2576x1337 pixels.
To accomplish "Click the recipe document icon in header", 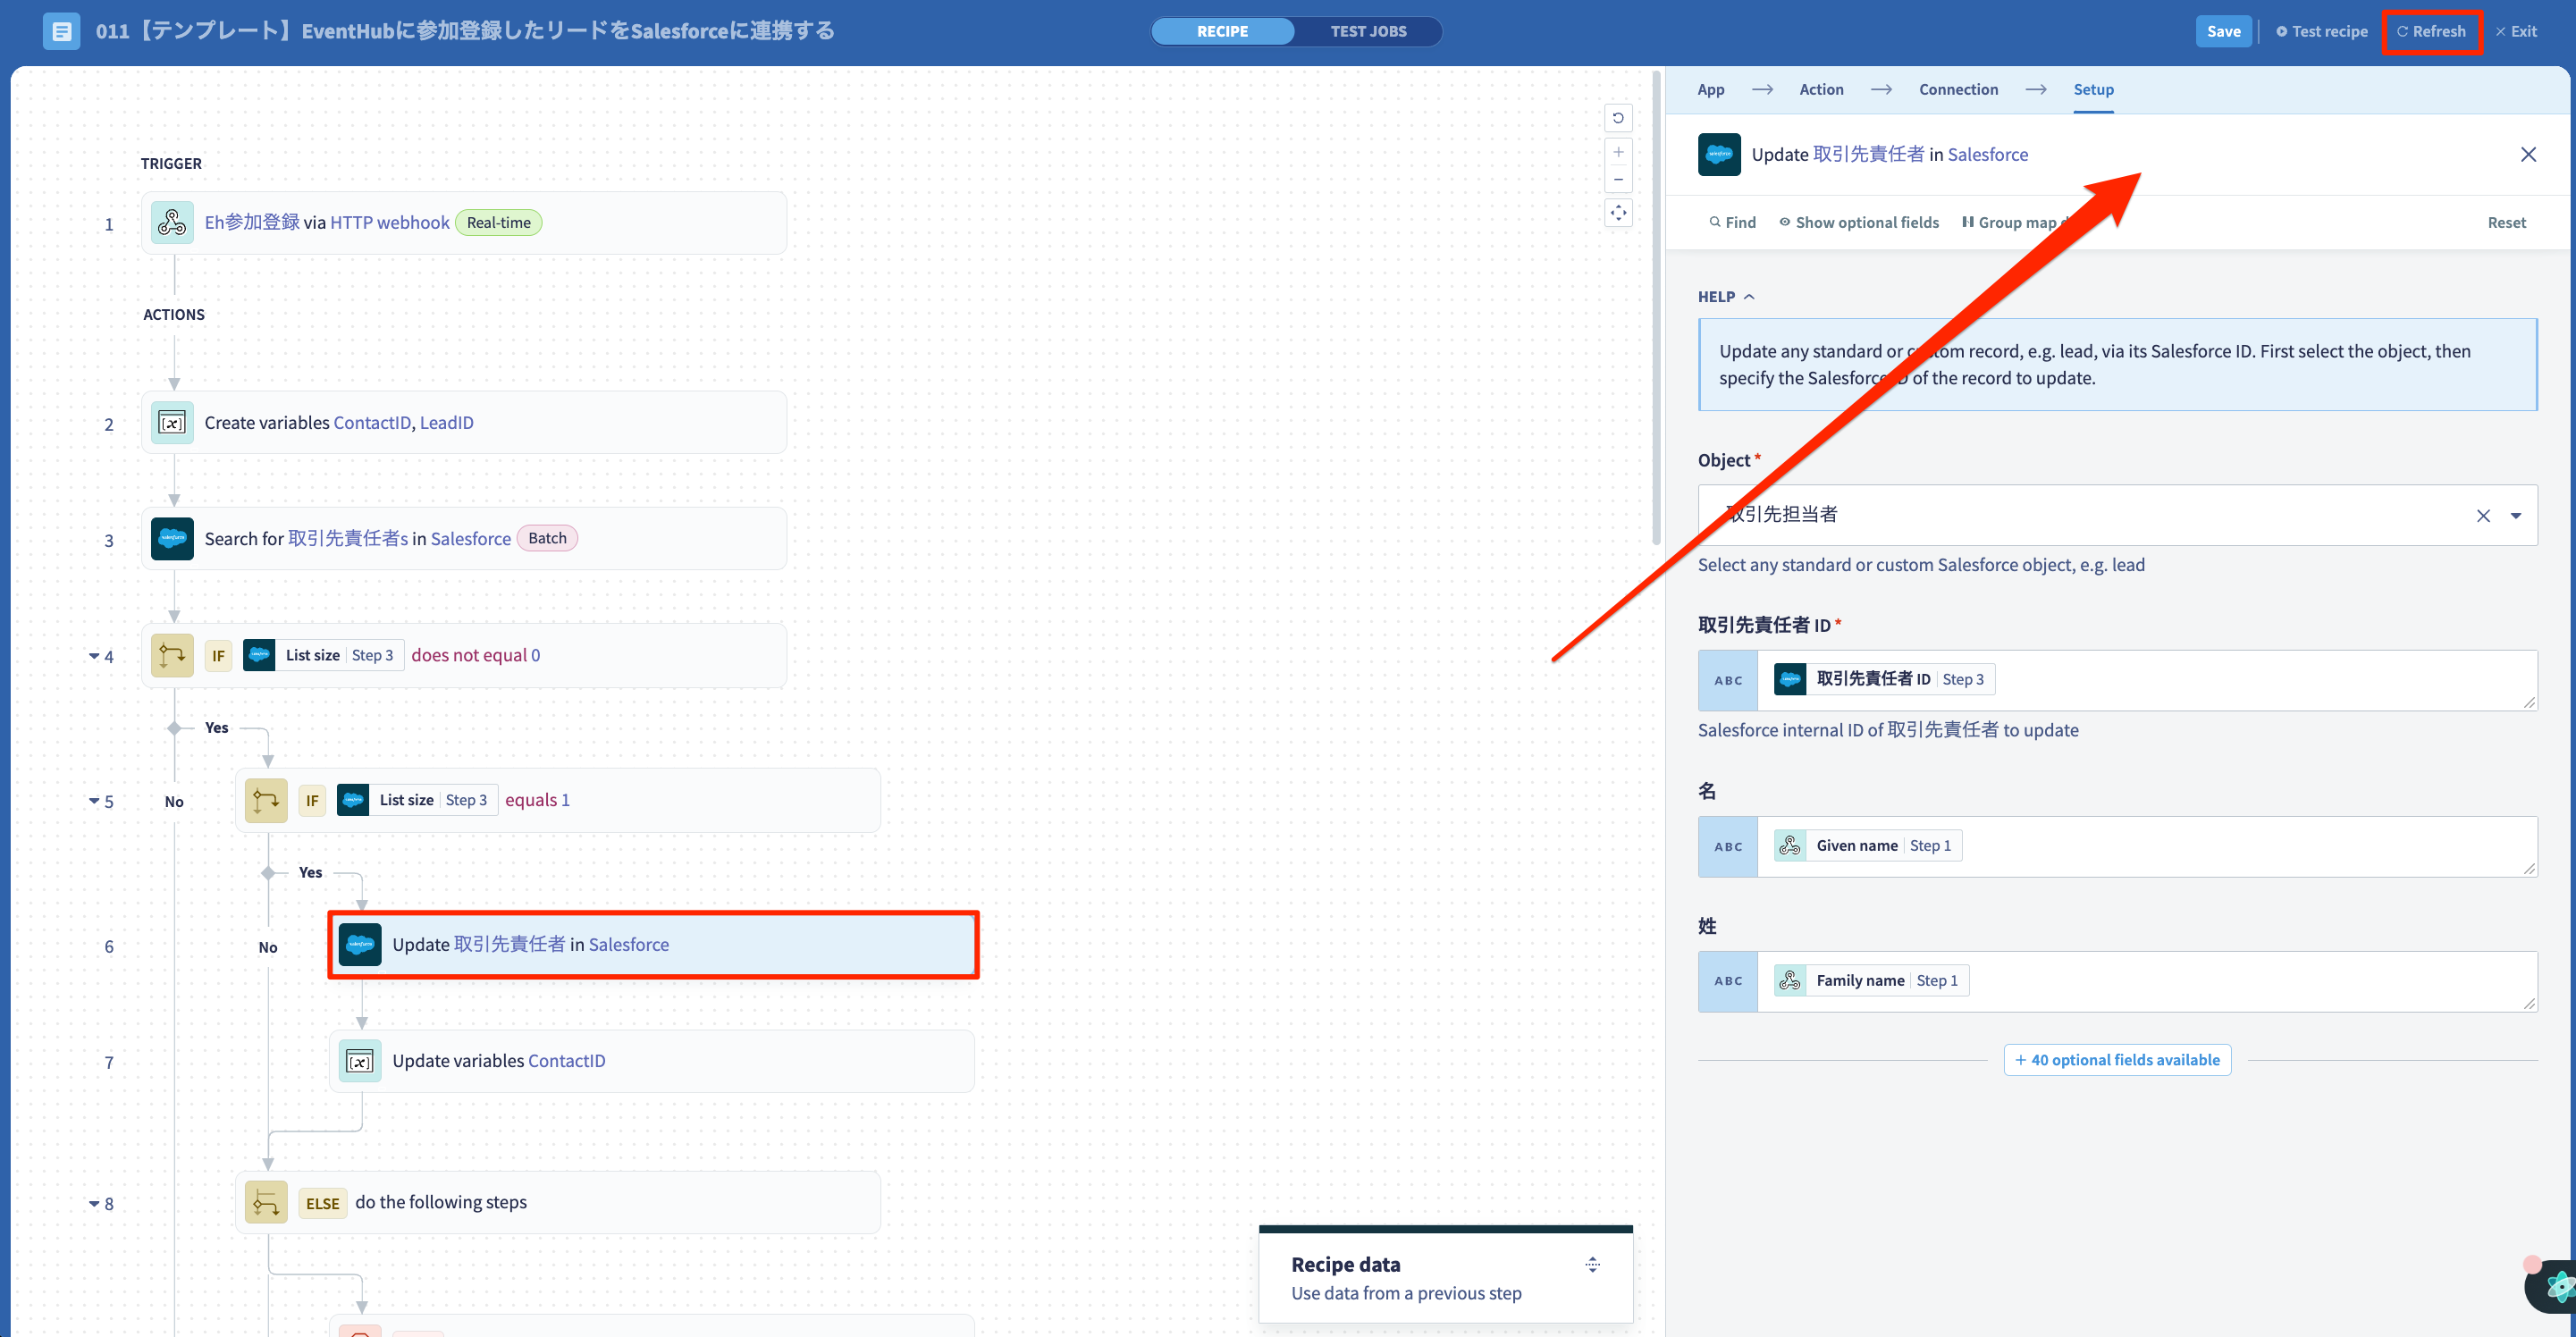I will pos(61,31).
